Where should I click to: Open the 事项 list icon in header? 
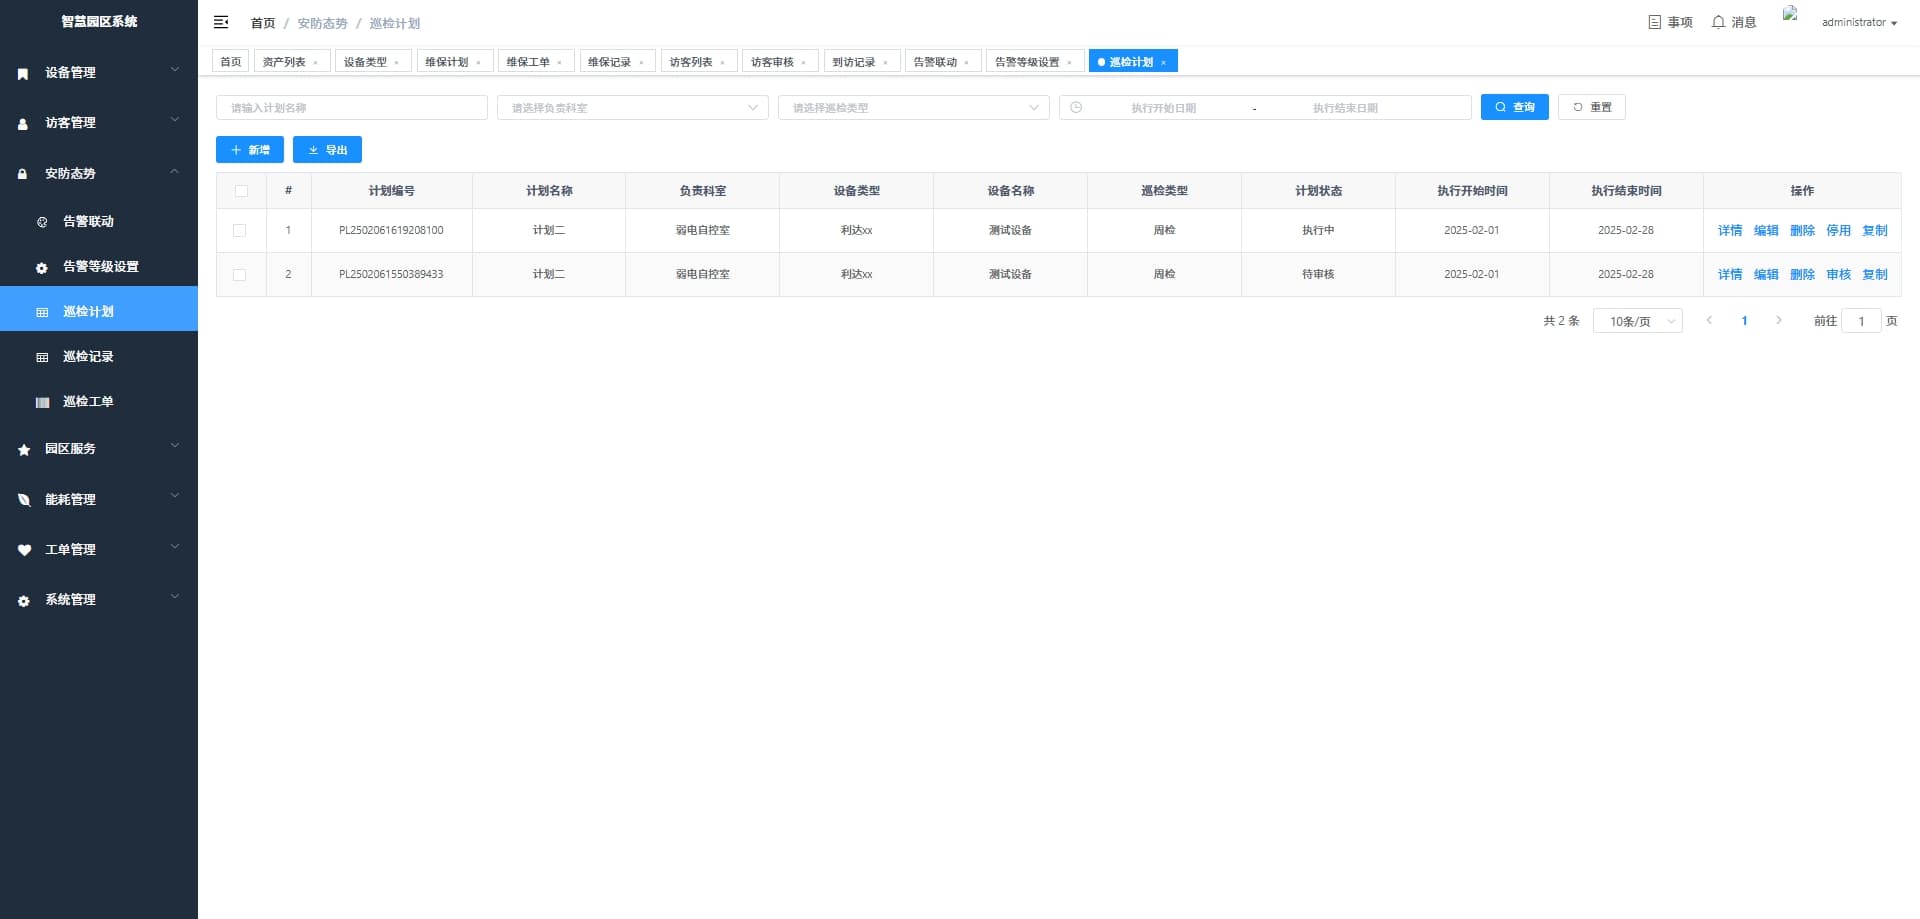[1655, 22]
